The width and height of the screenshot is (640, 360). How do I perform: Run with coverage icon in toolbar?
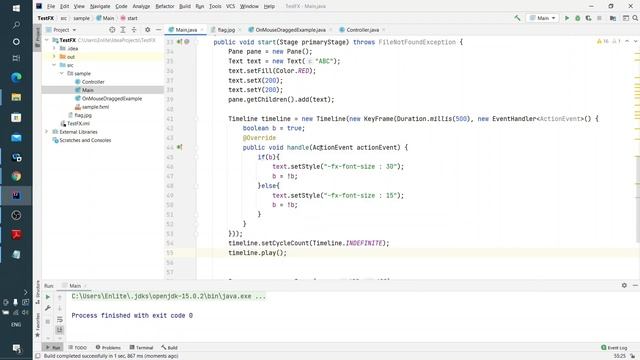[x=588, y=18]
